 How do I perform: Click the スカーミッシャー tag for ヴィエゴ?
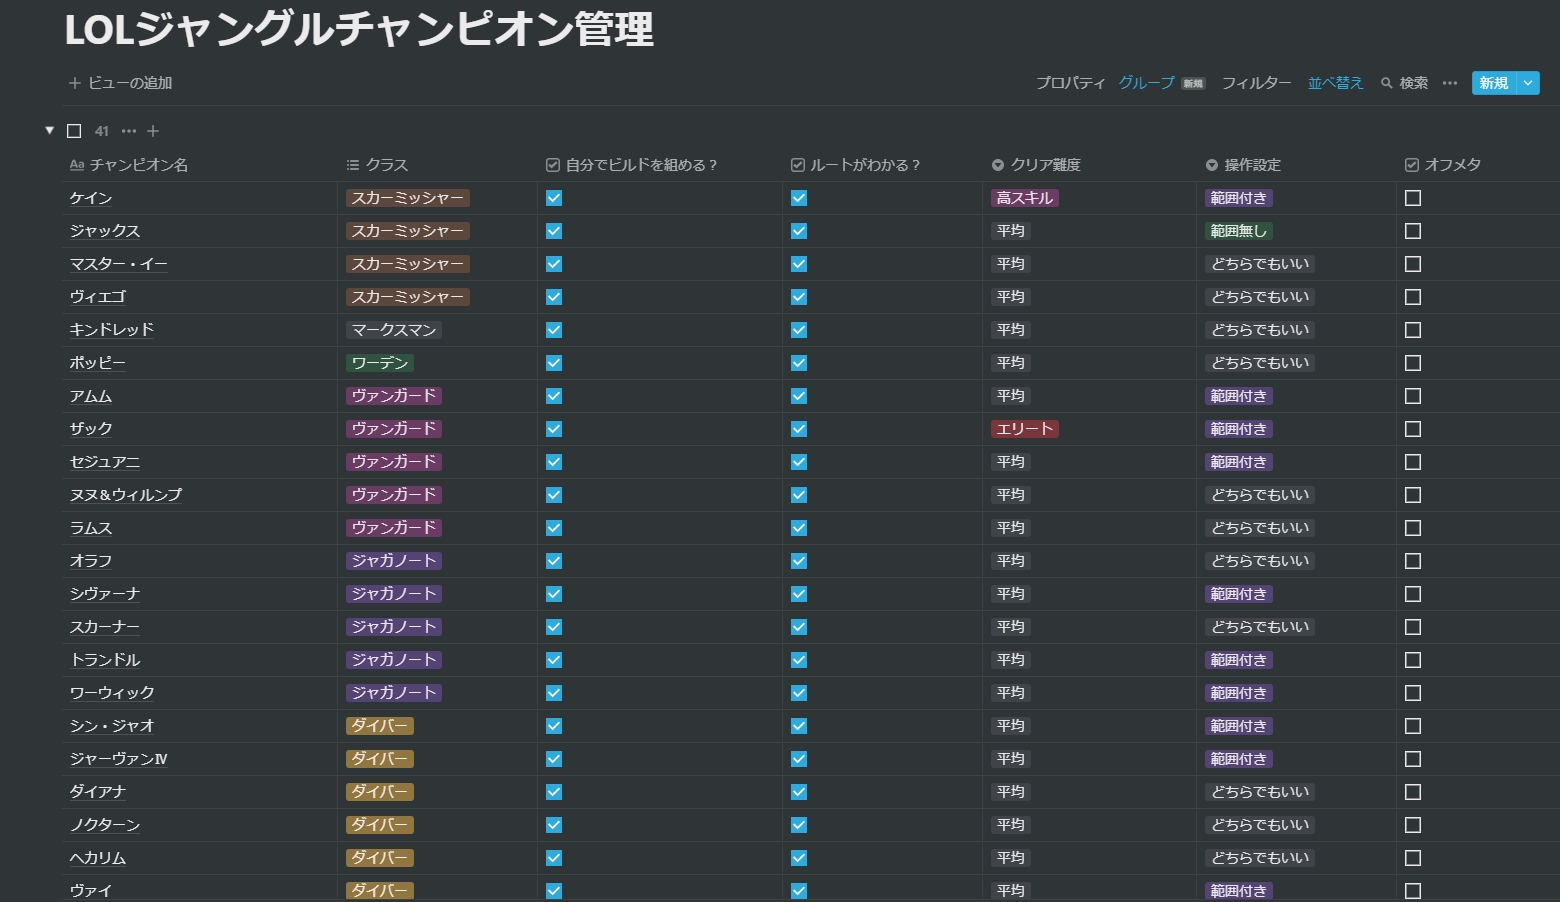pyautogui.click(x=407, y=297)
